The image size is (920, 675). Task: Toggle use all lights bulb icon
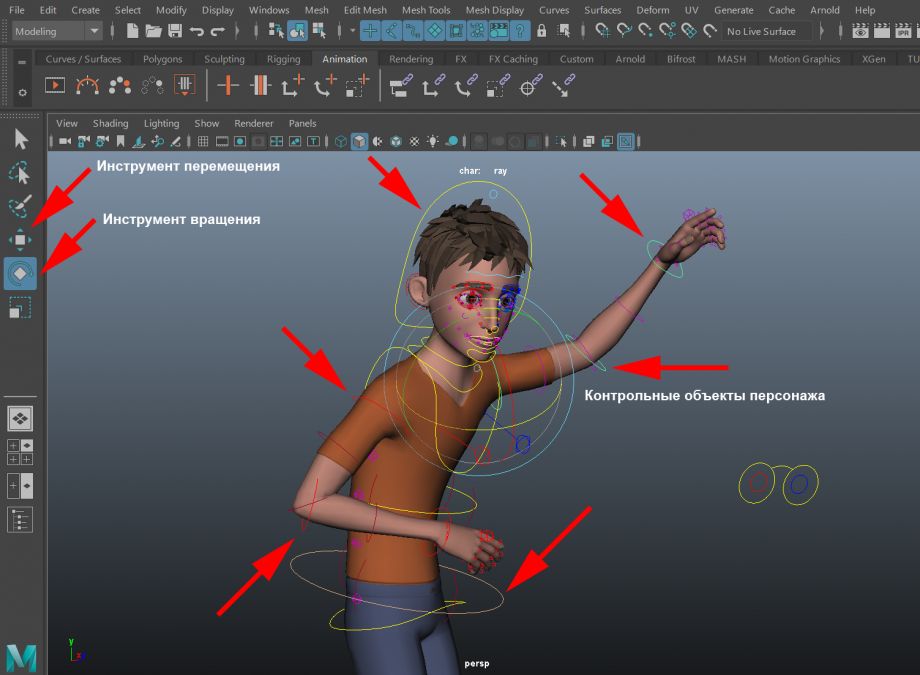[433, 141]
